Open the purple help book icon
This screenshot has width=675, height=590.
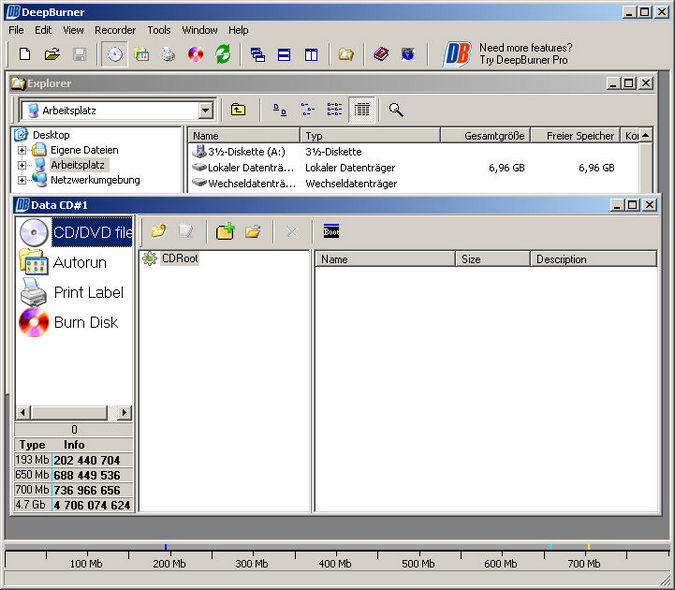click(x=381, y=54)
